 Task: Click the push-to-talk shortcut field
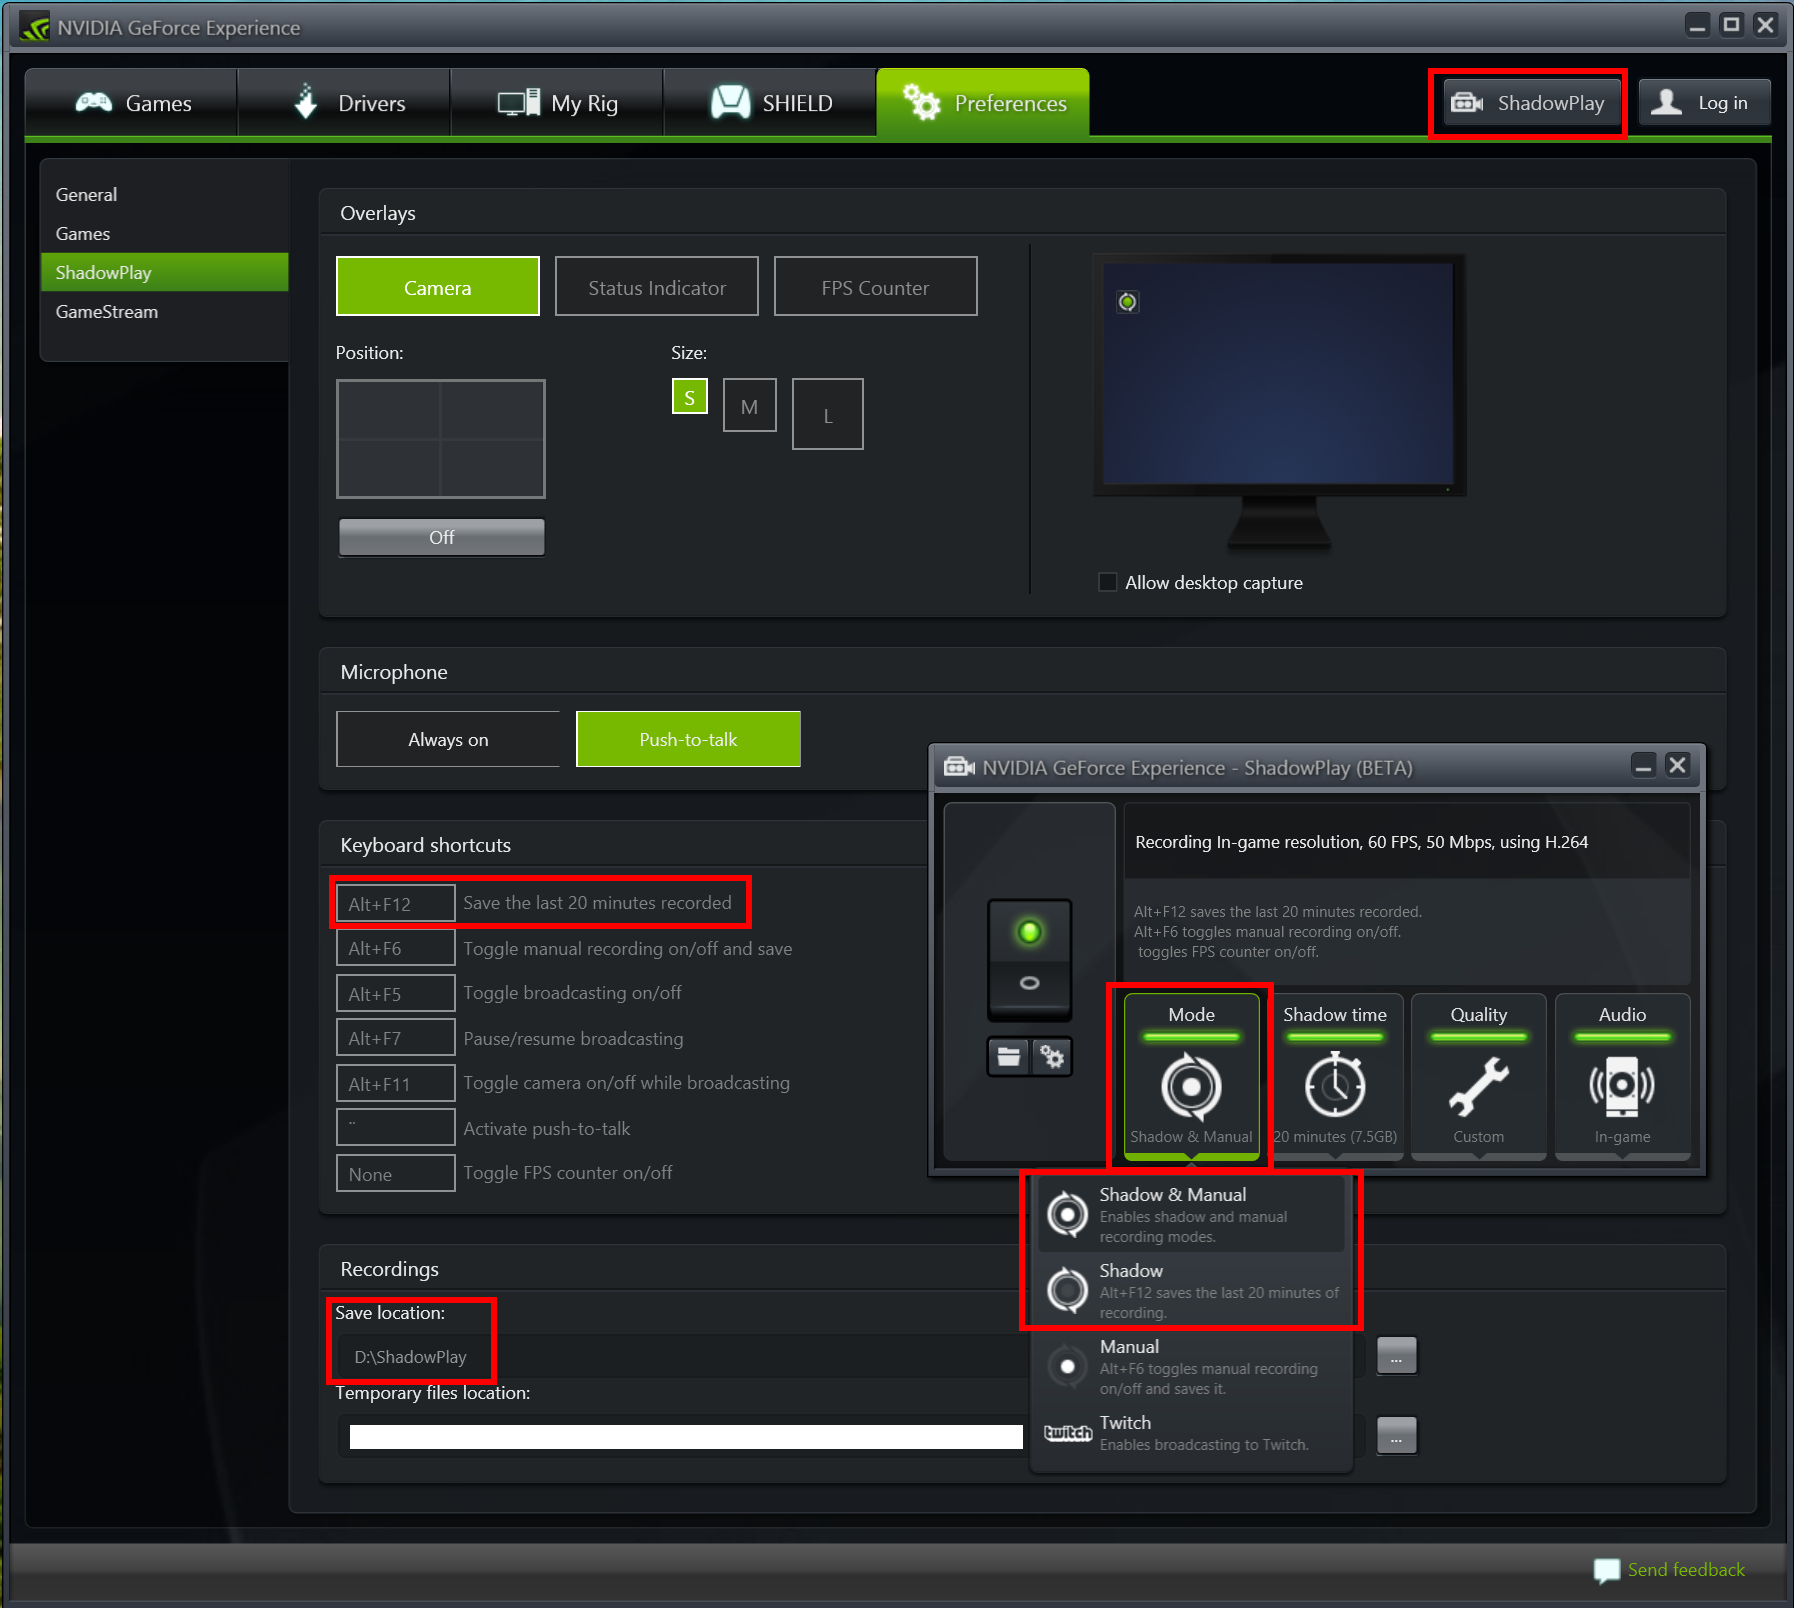[x=395, y=1128]
